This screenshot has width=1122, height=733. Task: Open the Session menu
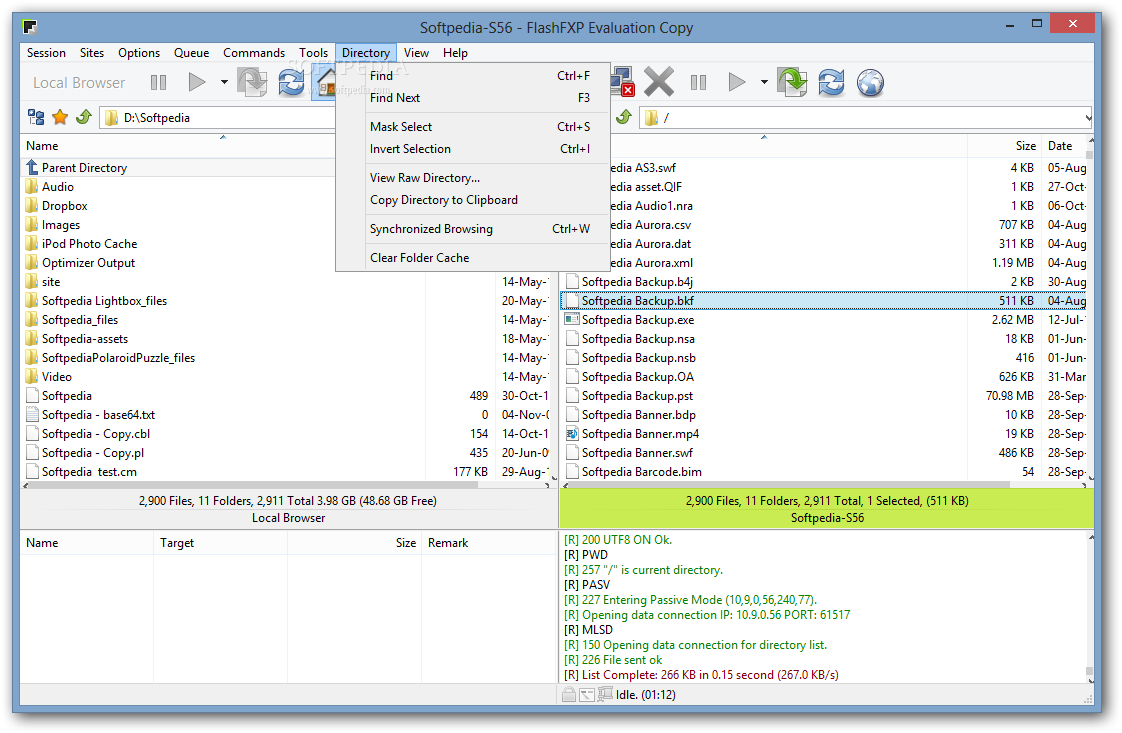(x=47, y=53)
